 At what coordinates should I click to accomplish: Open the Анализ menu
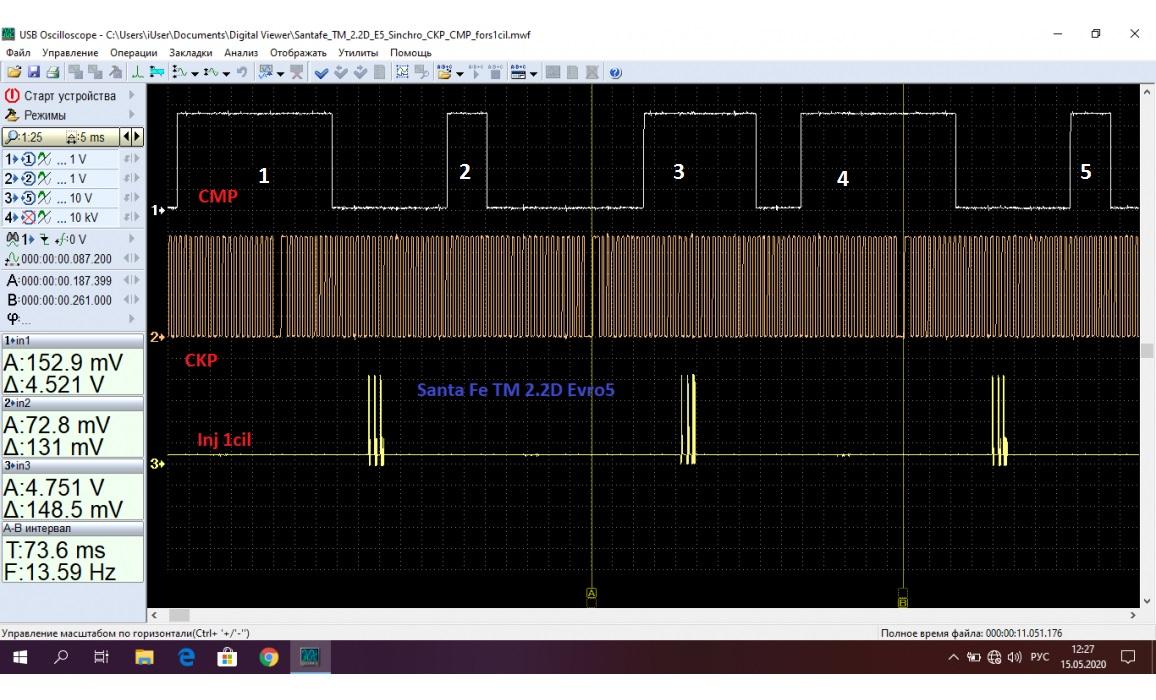241,52
